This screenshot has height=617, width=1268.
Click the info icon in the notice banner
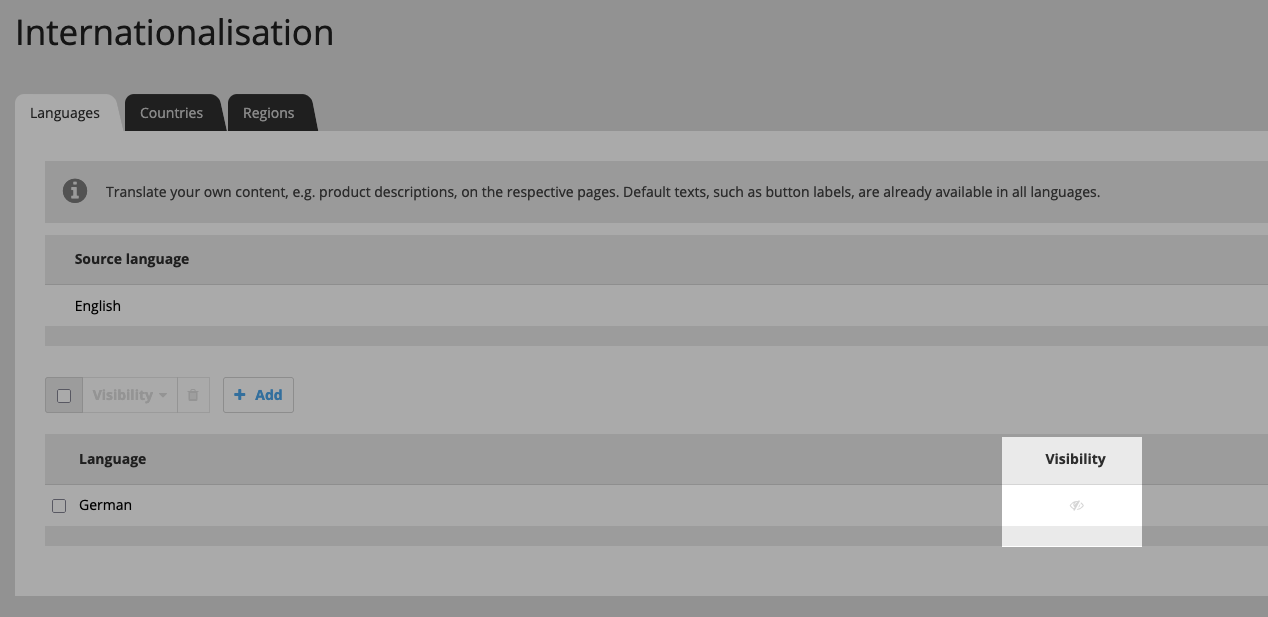(x=74, y=190)
